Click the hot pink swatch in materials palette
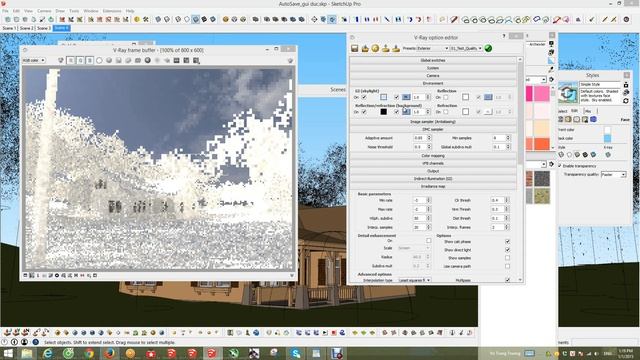The image size is (640, 360). pyautogui.click(x=542, y=93)
